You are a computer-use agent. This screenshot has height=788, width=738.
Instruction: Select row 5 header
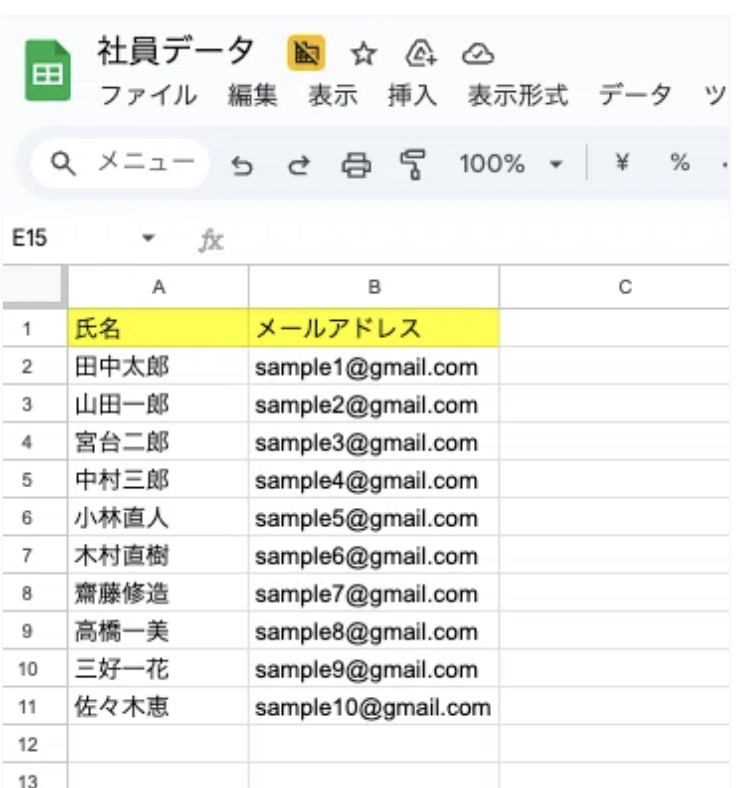pos(35,480)
